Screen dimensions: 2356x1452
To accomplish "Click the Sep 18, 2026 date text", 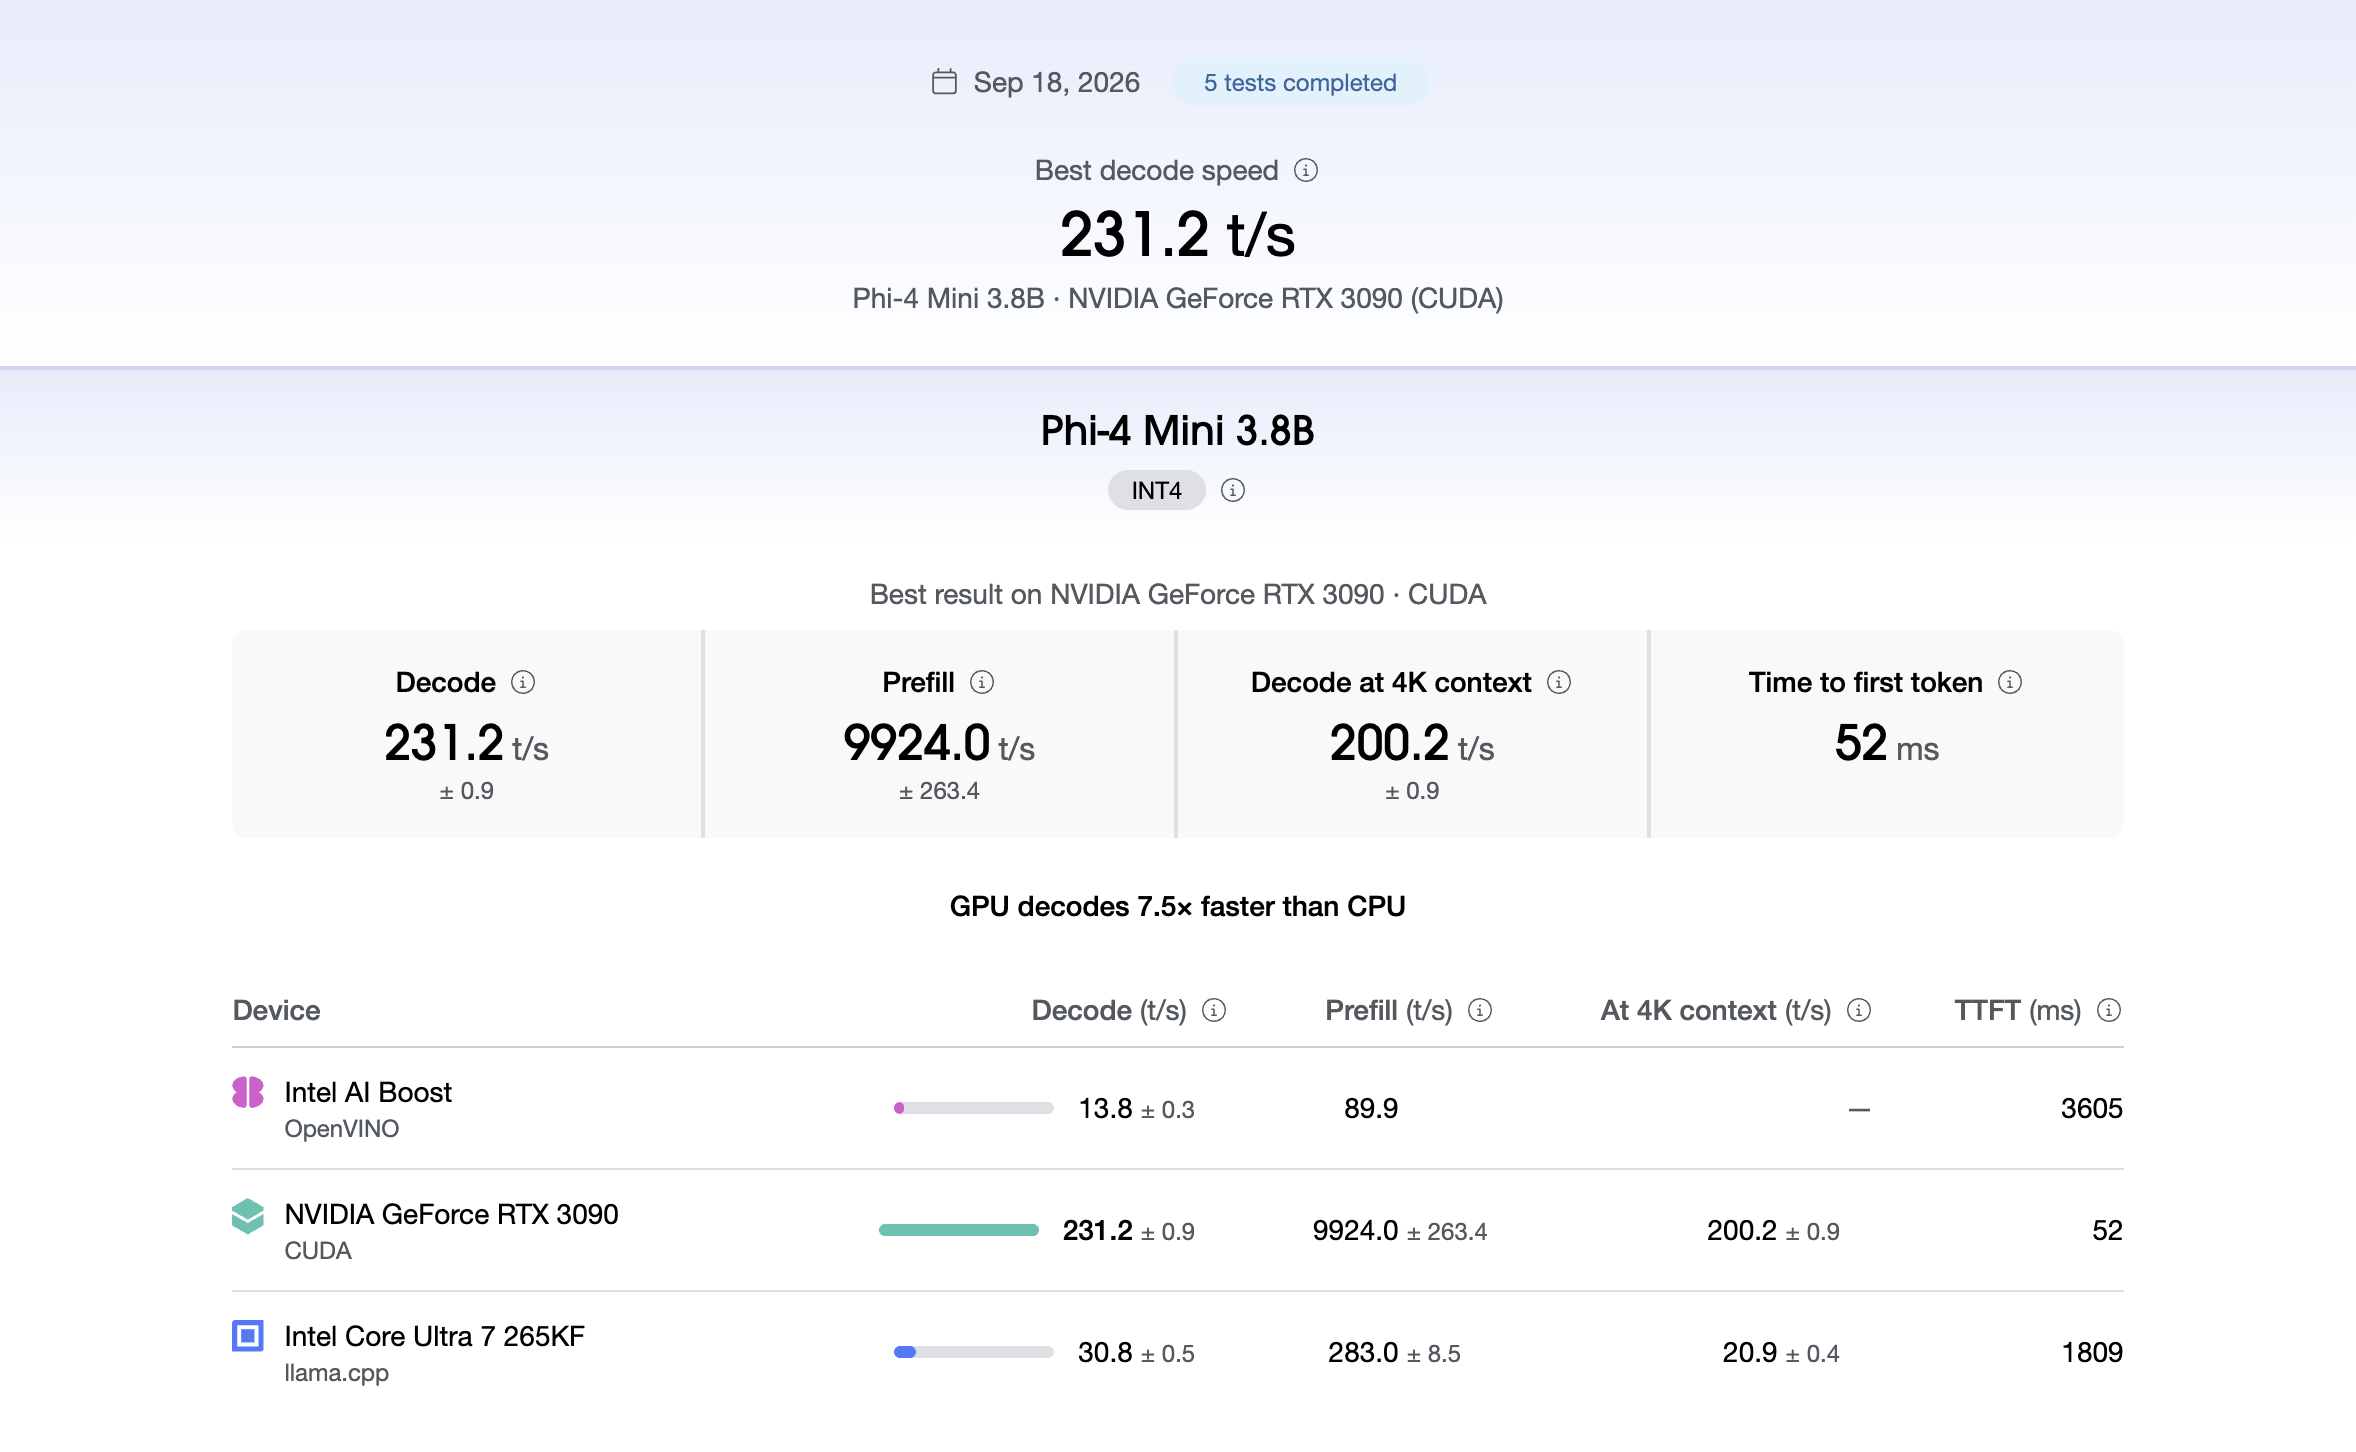I will pos(1056,82).
